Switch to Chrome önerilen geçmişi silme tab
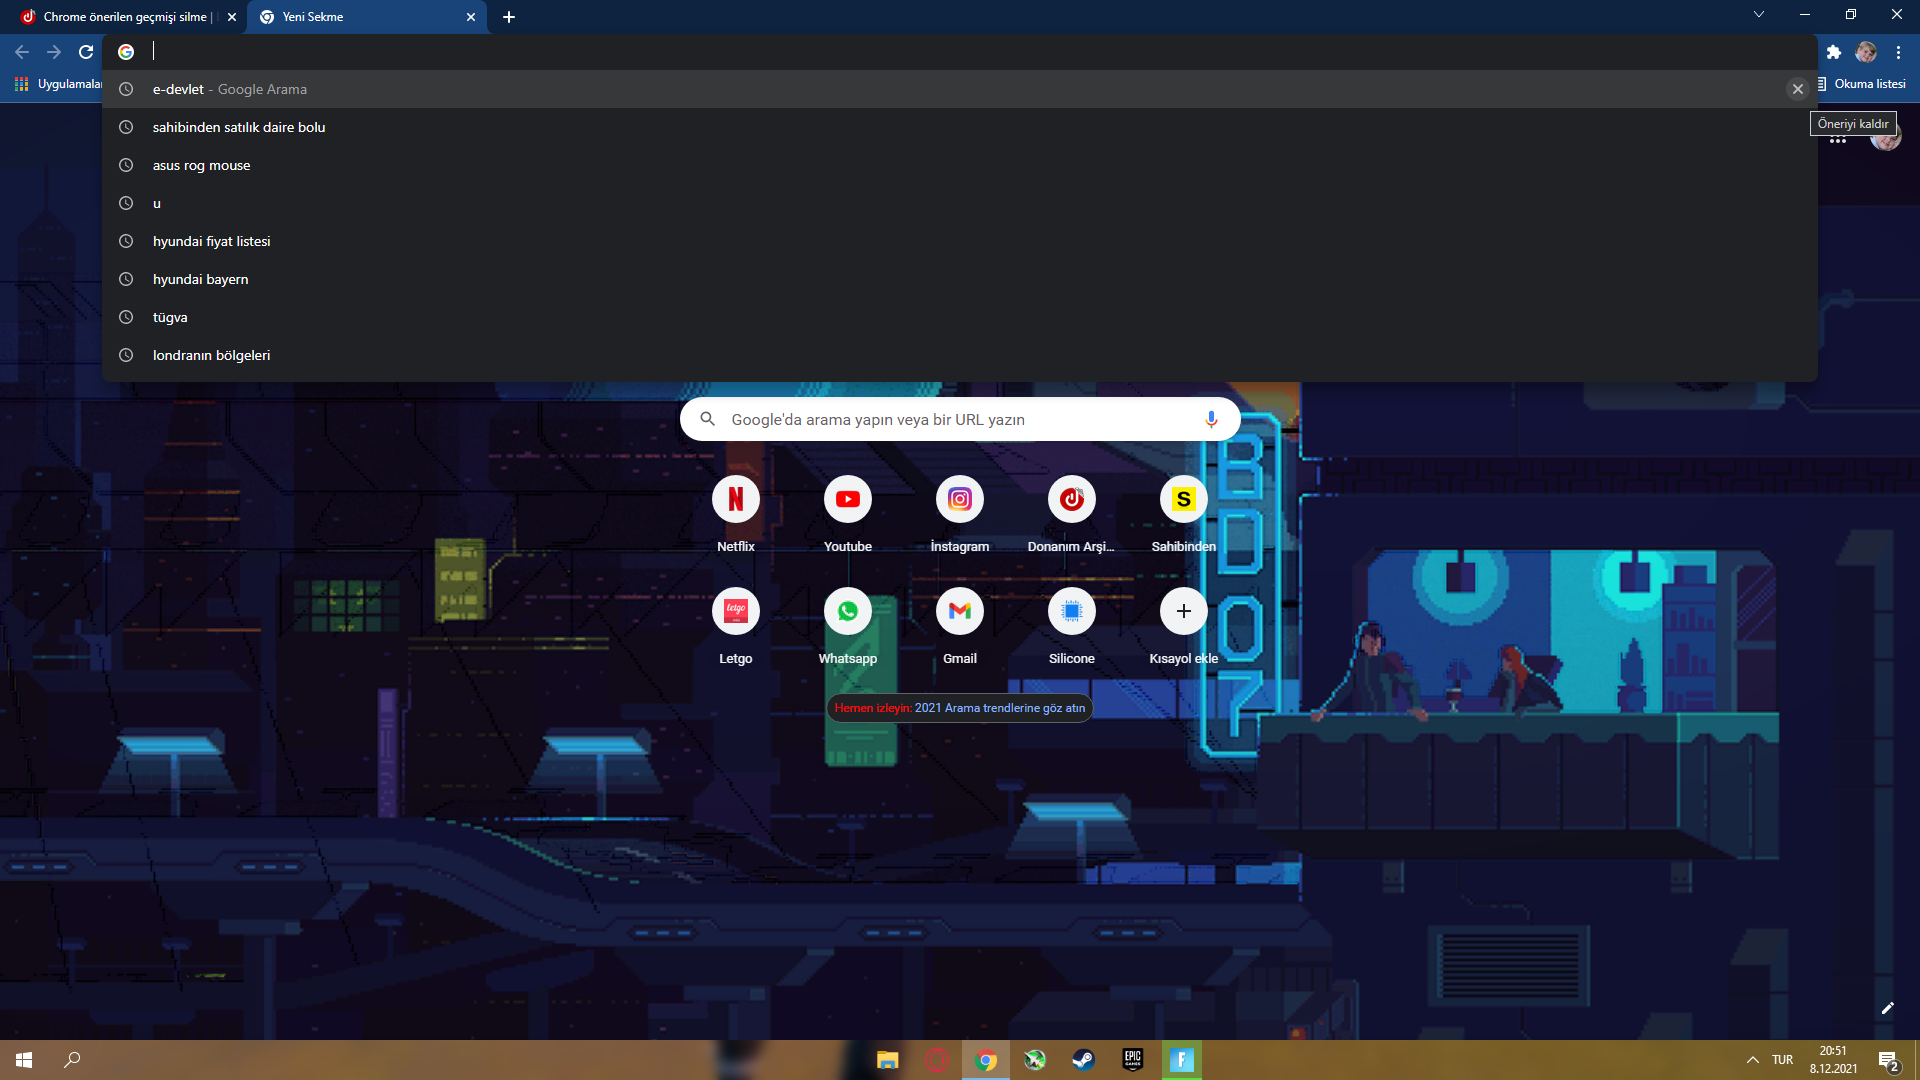This screenshot has height=1080, width=1920. tap(125, 17)
